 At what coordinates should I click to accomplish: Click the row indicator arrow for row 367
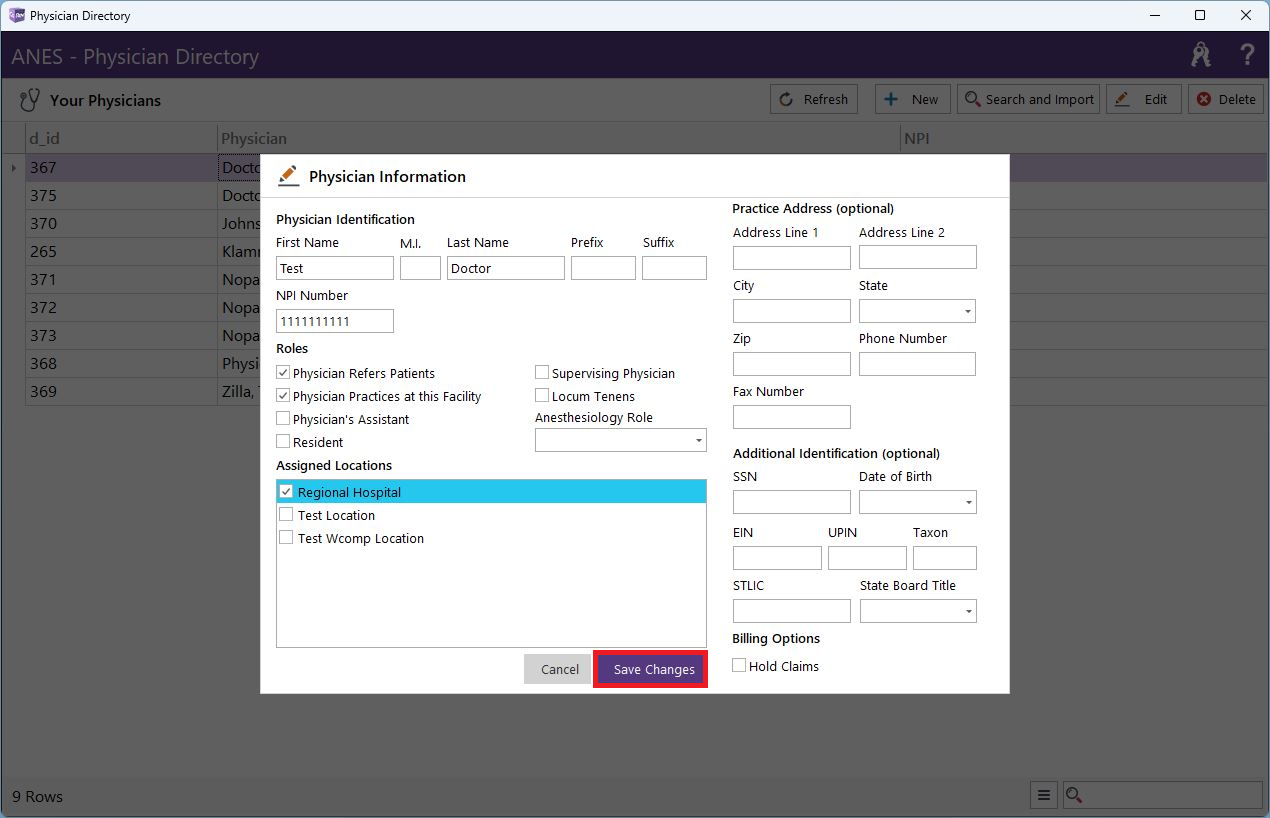(x=13, y=167)
